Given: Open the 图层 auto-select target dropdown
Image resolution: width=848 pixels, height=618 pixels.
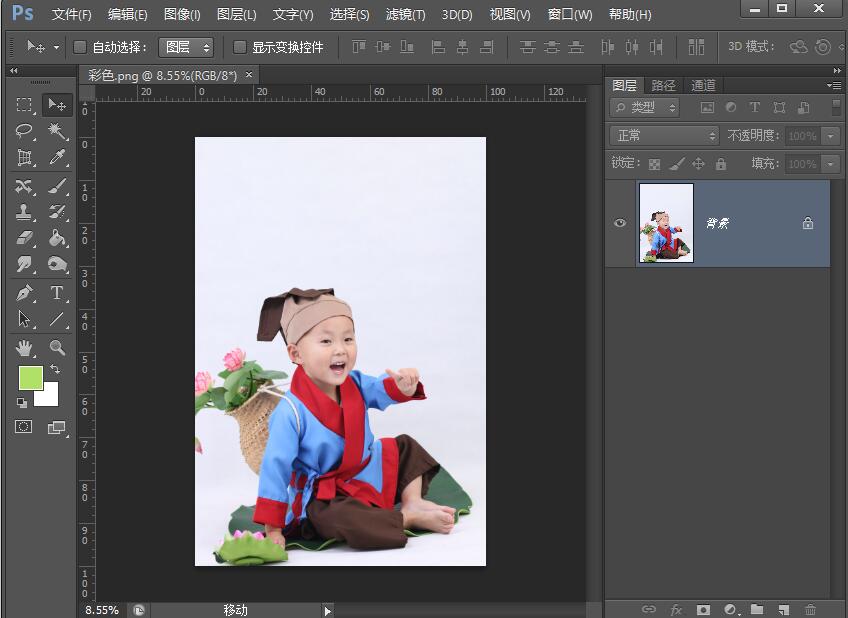Looking at the screenshot, I should pyautogui.click(x=186, y=48).
